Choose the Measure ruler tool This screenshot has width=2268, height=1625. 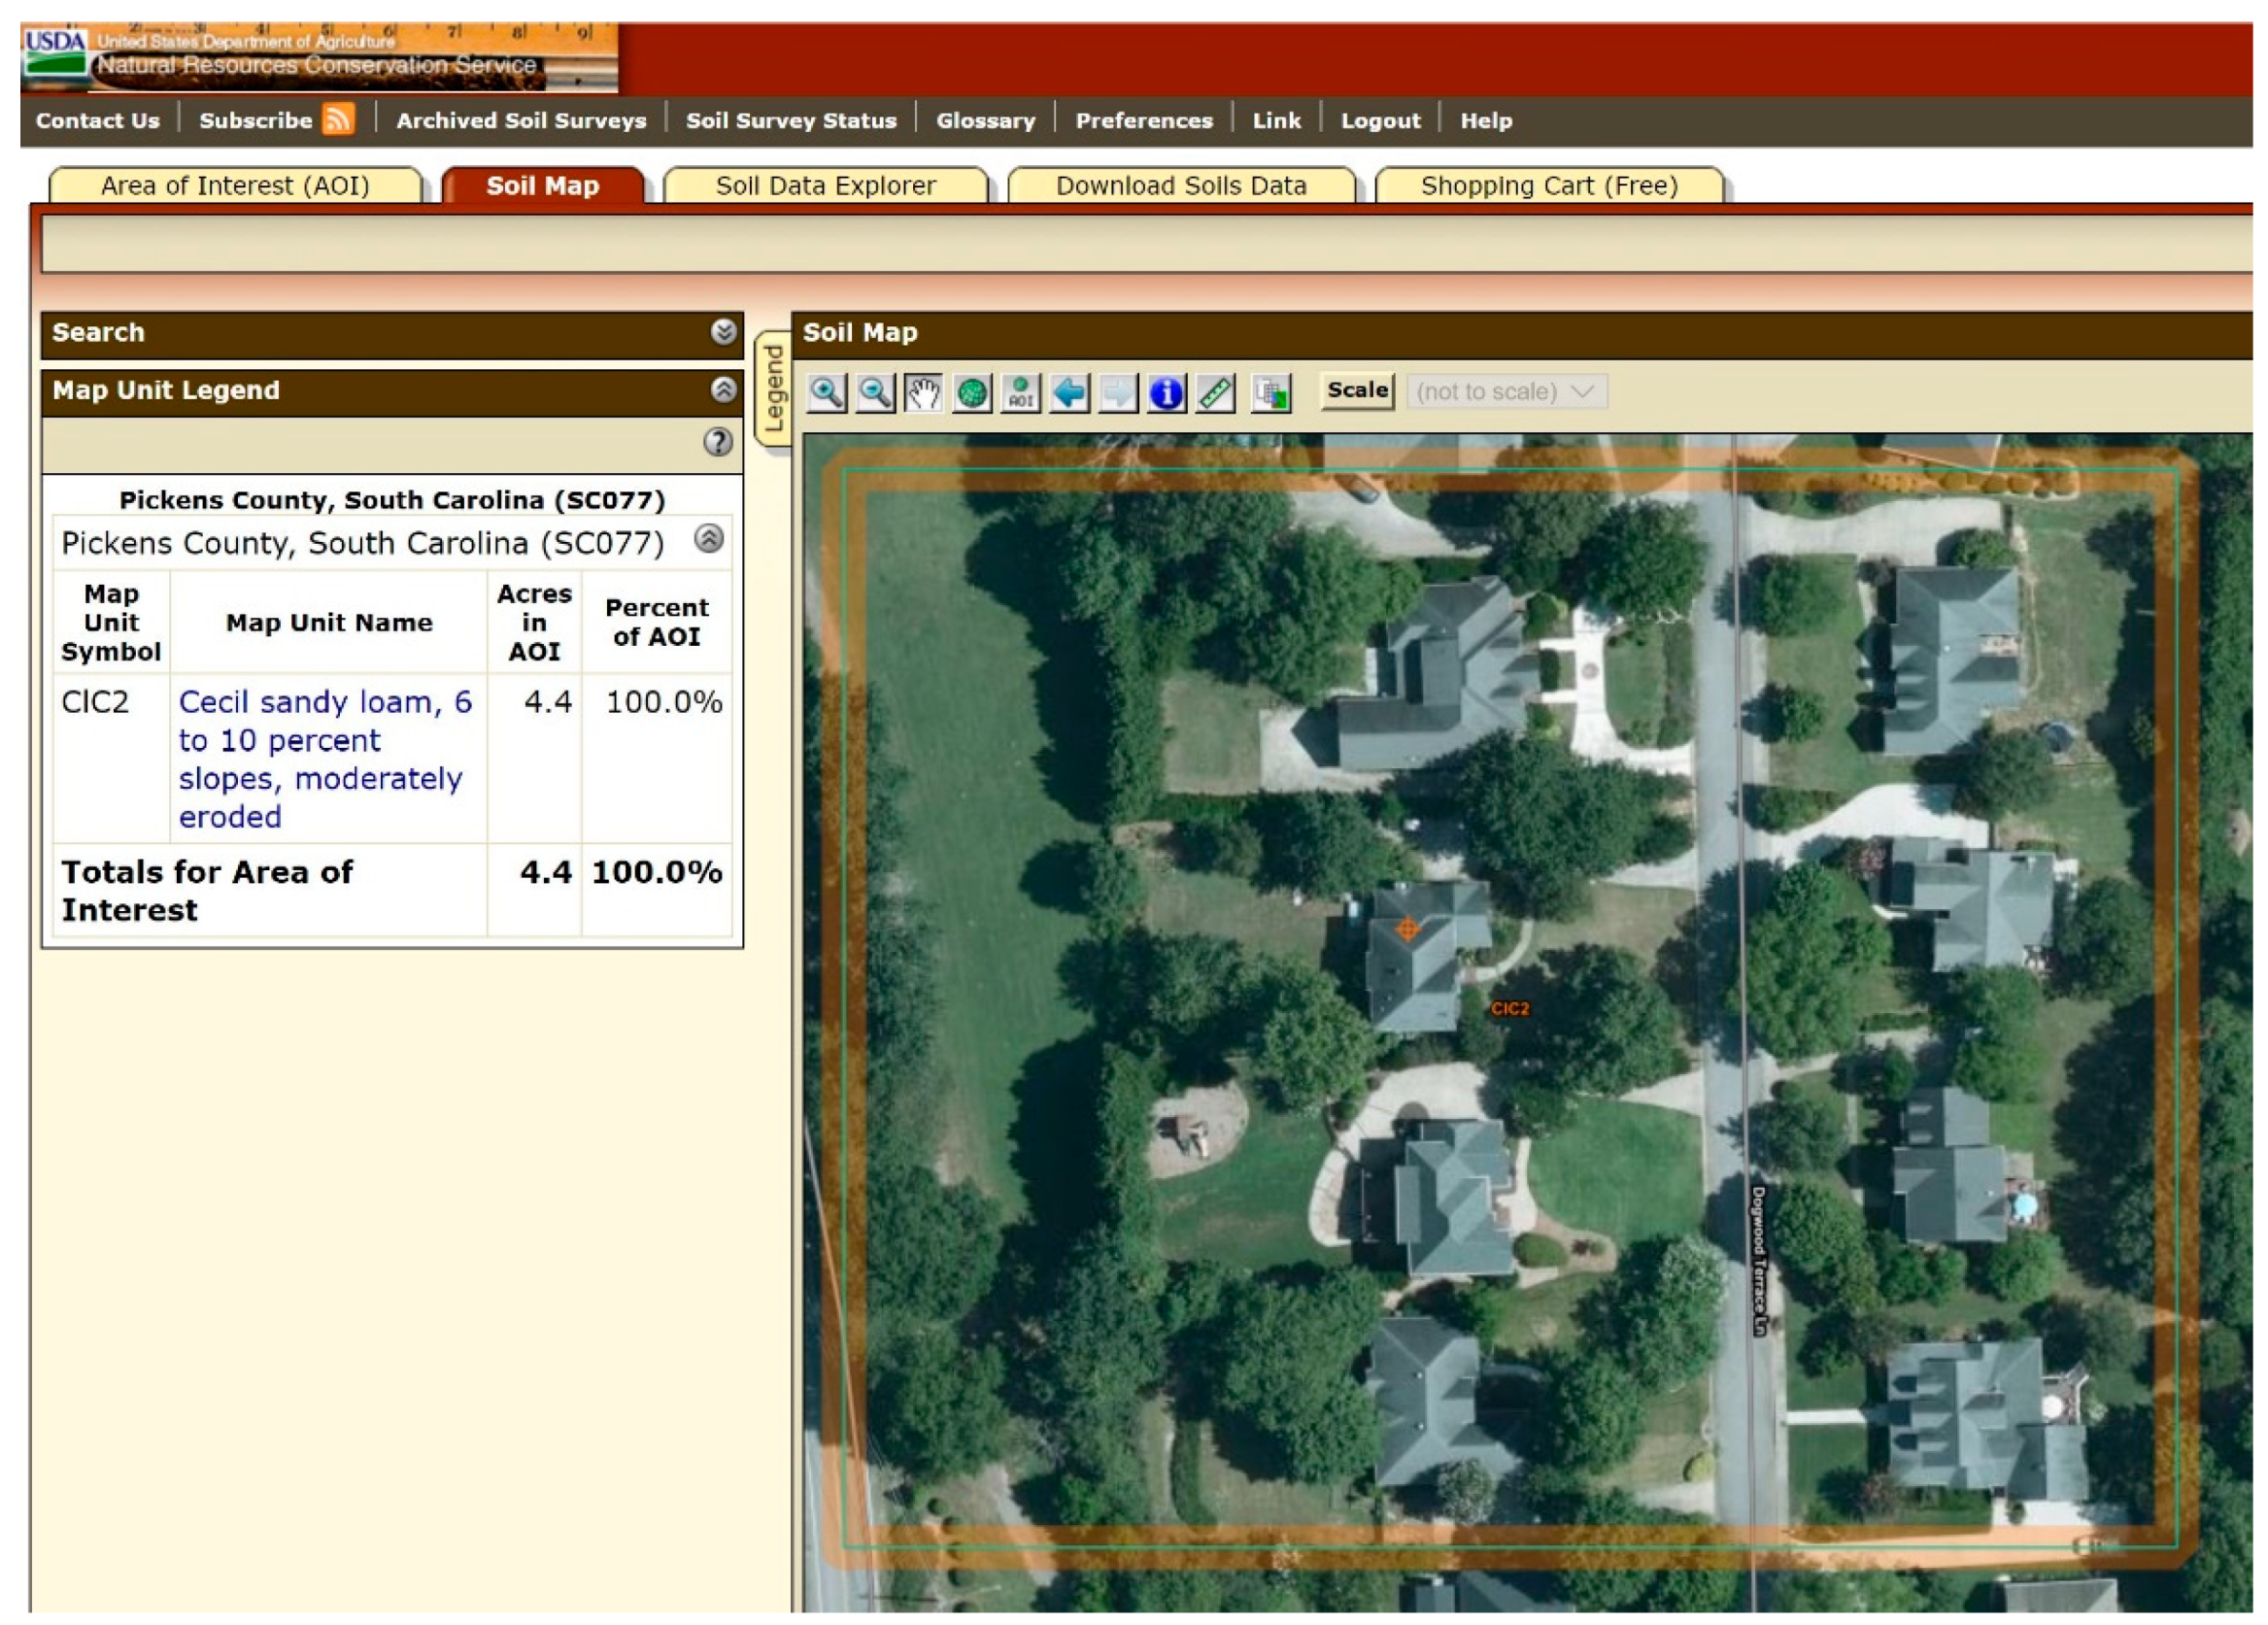coord(1215,393)
